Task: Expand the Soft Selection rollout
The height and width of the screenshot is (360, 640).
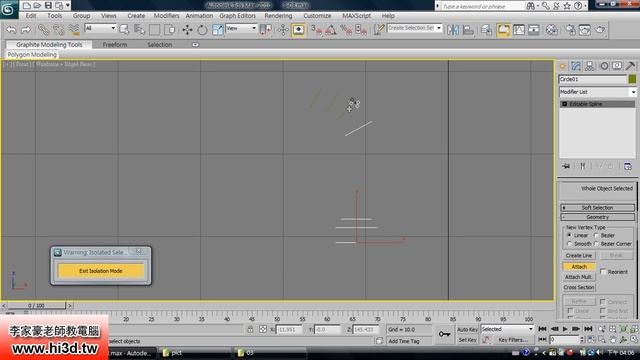Action: click(597, 208)
